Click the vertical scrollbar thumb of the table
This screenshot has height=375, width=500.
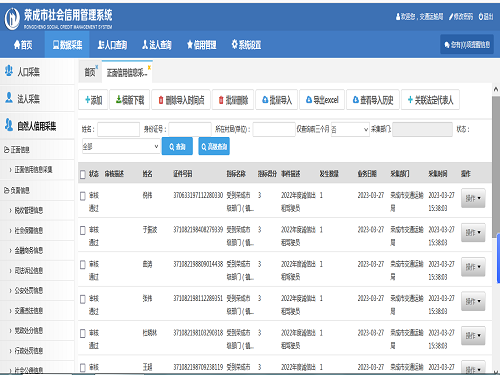(x=496, y=167)
